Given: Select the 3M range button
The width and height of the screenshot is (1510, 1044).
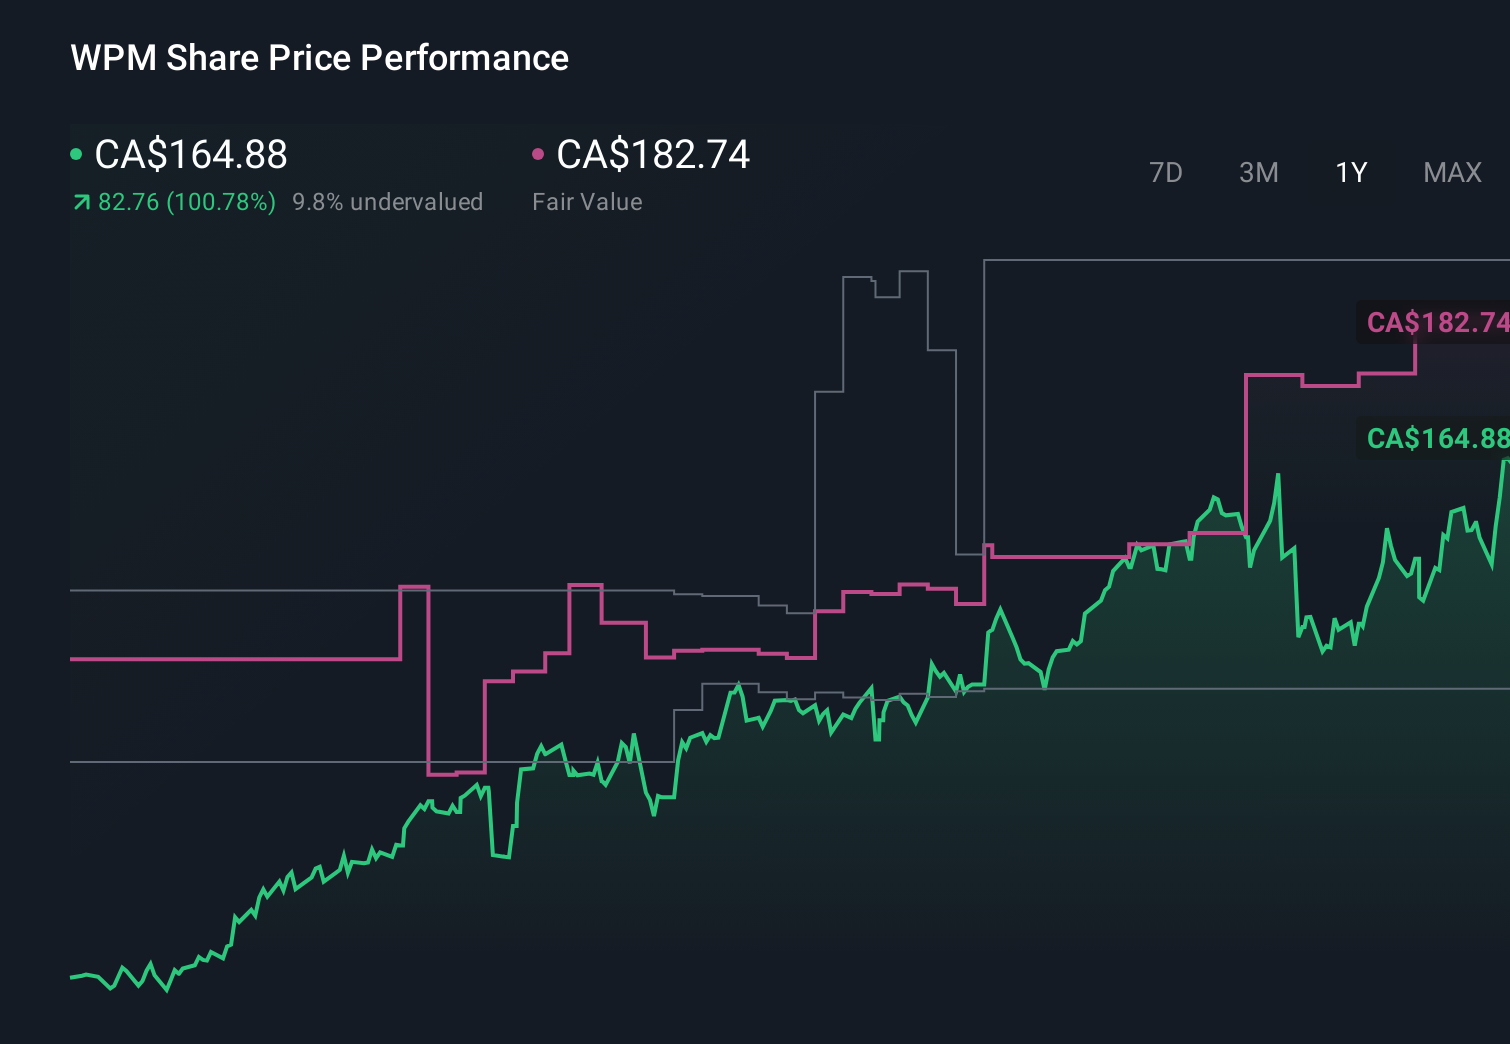Looking at the screenshot, I should [x=1258, y=172].
